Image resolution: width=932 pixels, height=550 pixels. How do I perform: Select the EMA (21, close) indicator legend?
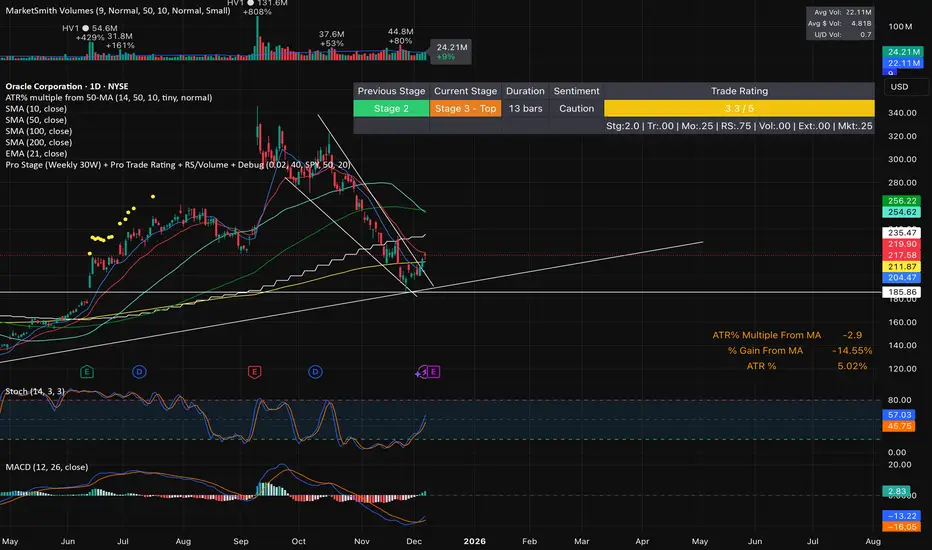tap(36, 154)
